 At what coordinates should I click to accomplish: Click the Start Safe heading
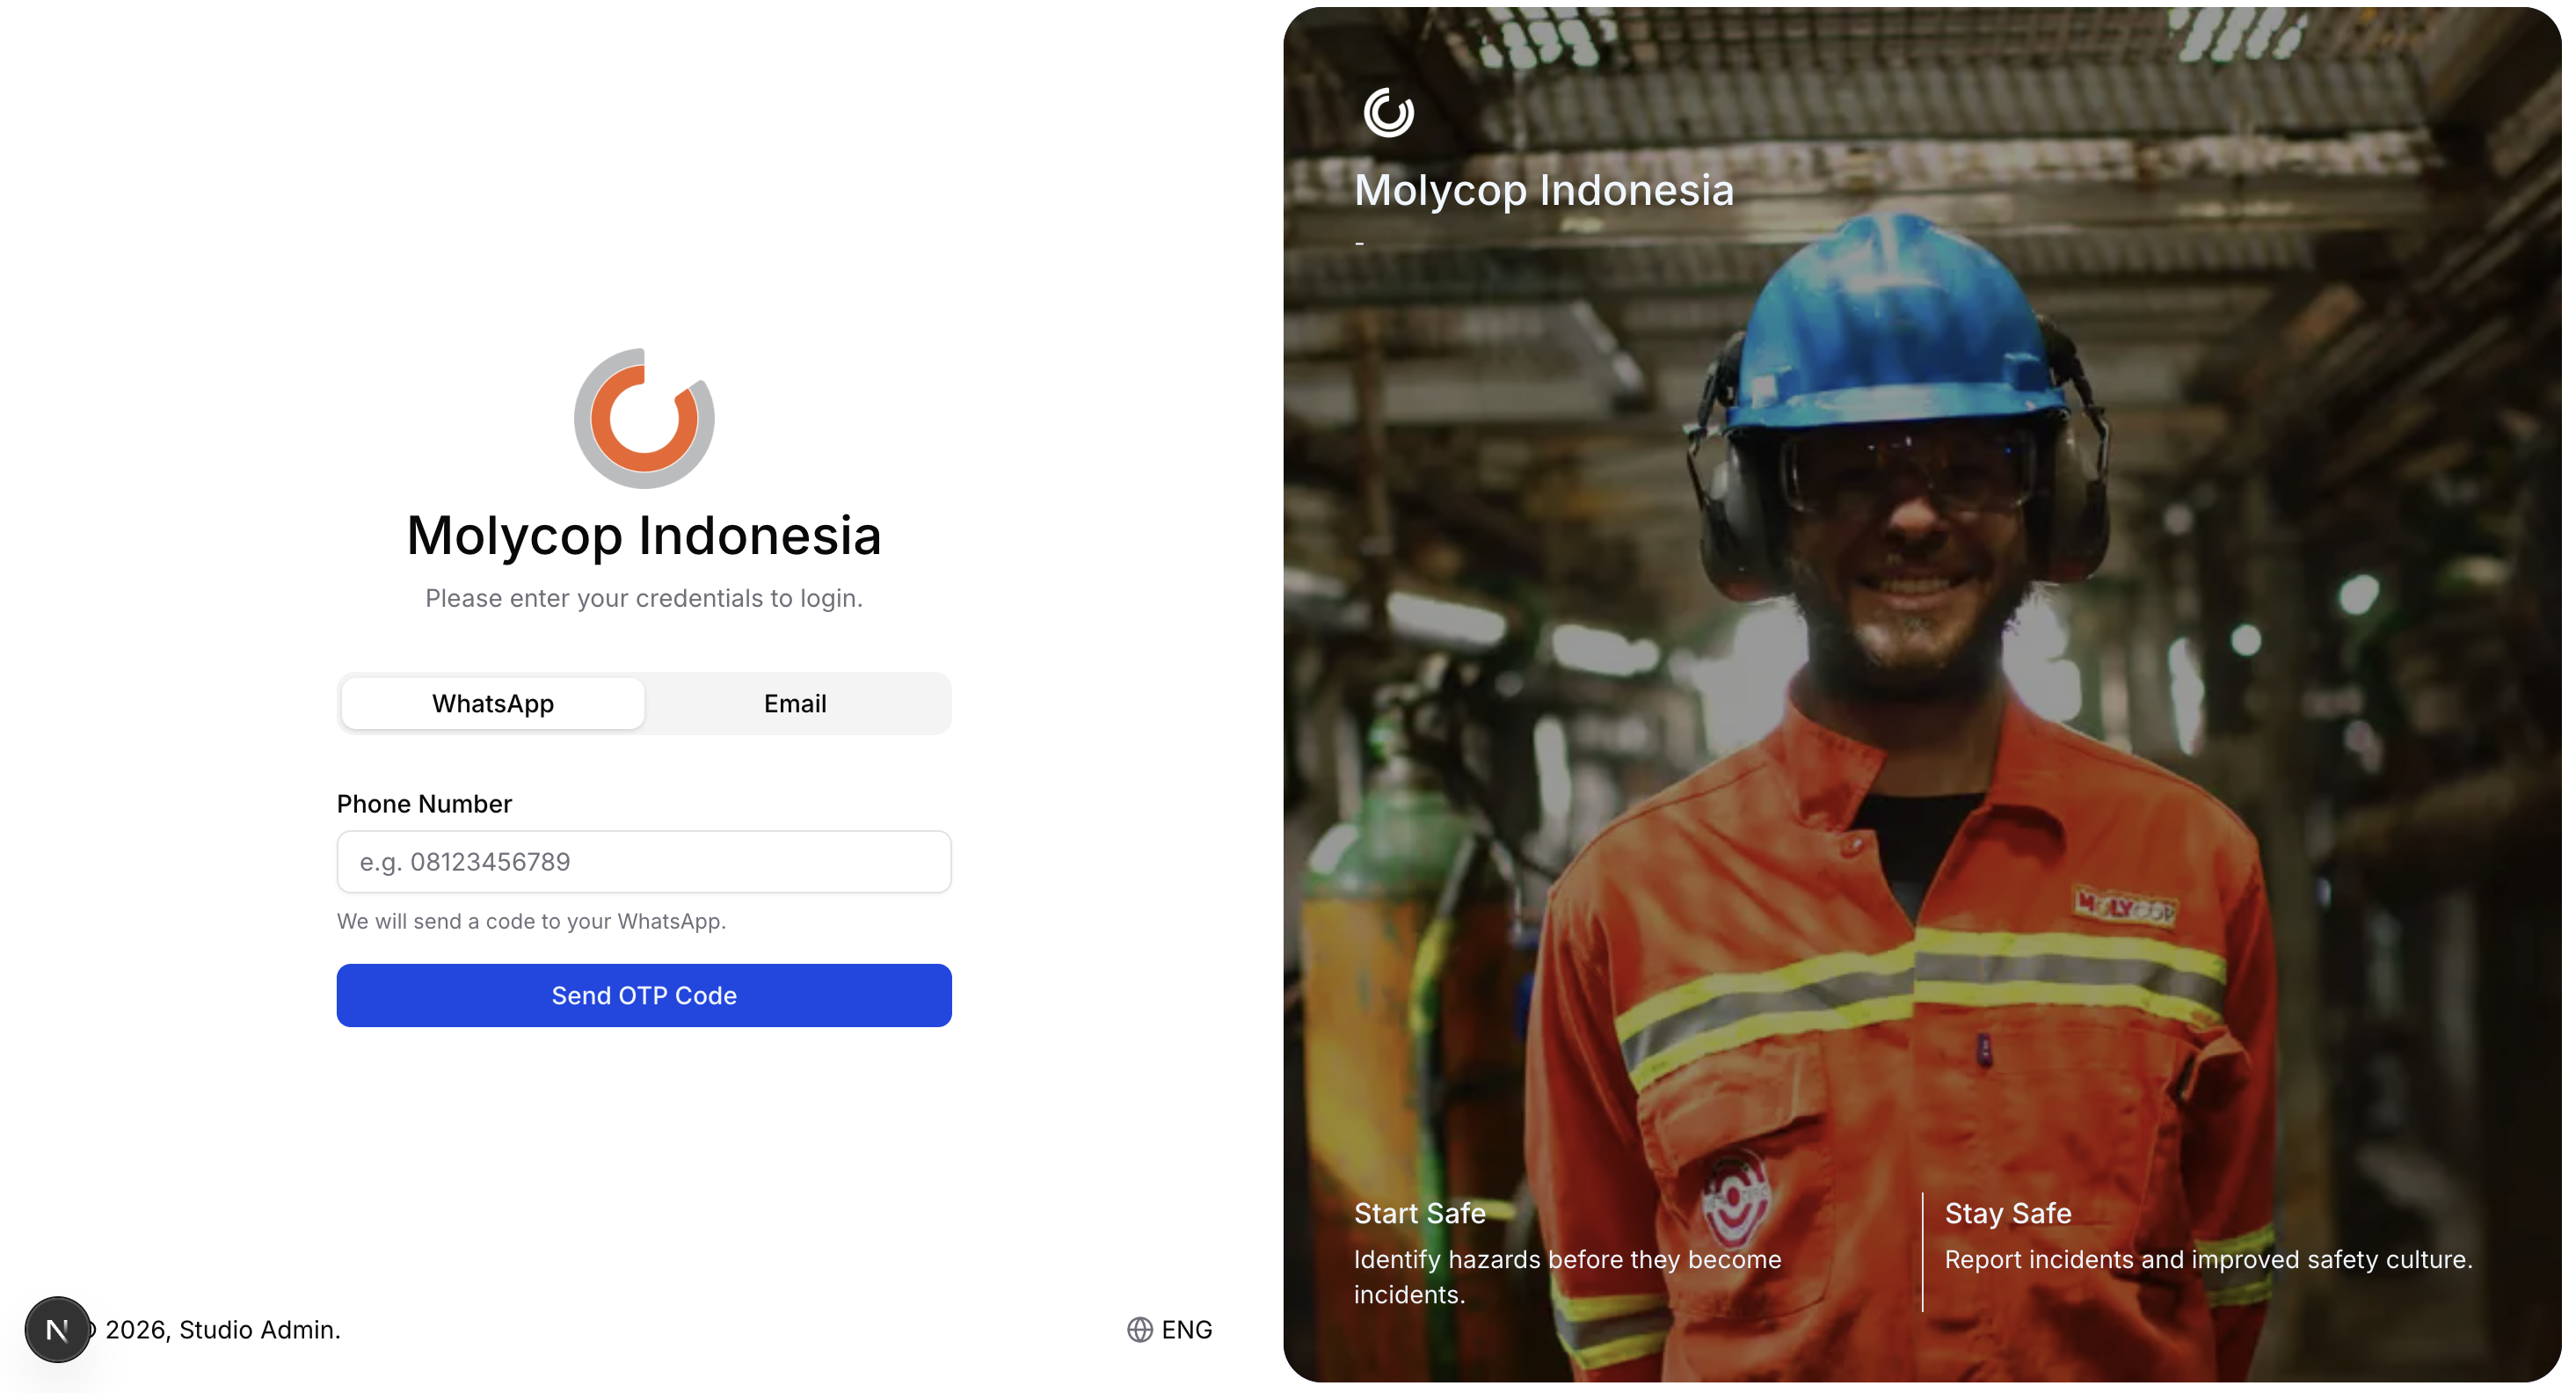click(x=1420, y=1213)
